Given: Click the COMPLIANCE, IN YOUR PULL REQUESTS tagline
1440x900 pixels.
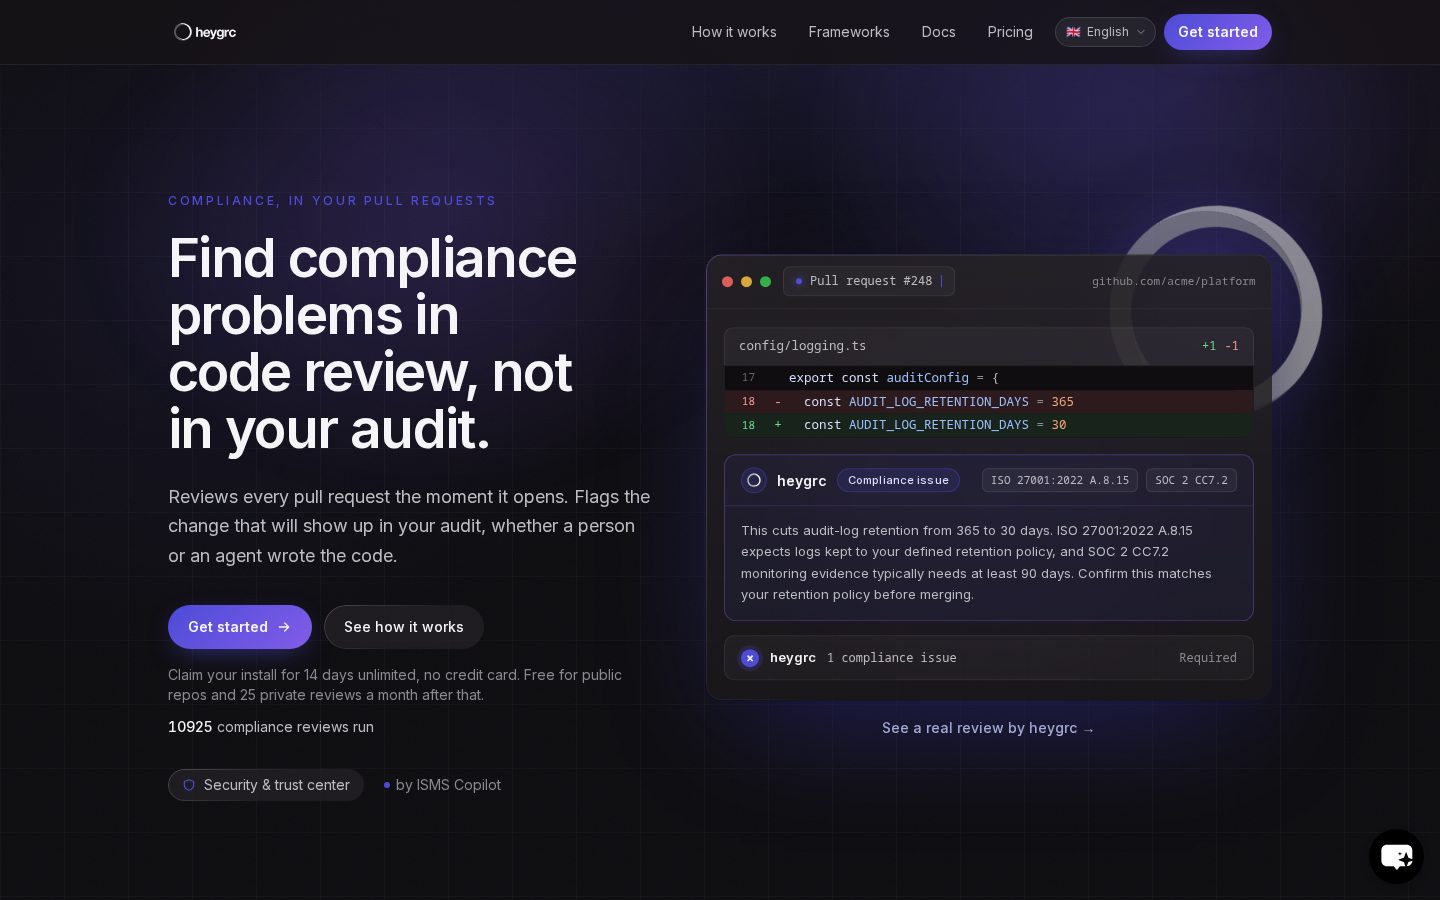Looking at the screenshot, I should coord(332,201).
